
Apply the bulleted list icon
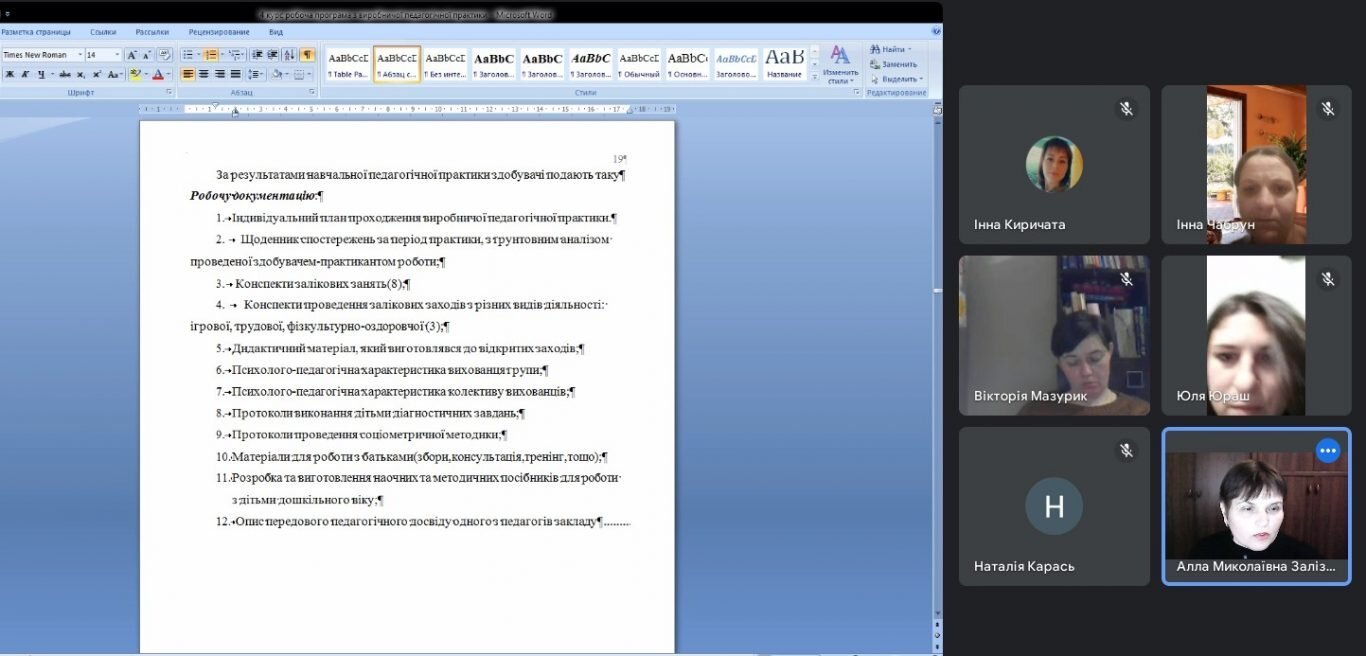[x=188, y=55]
